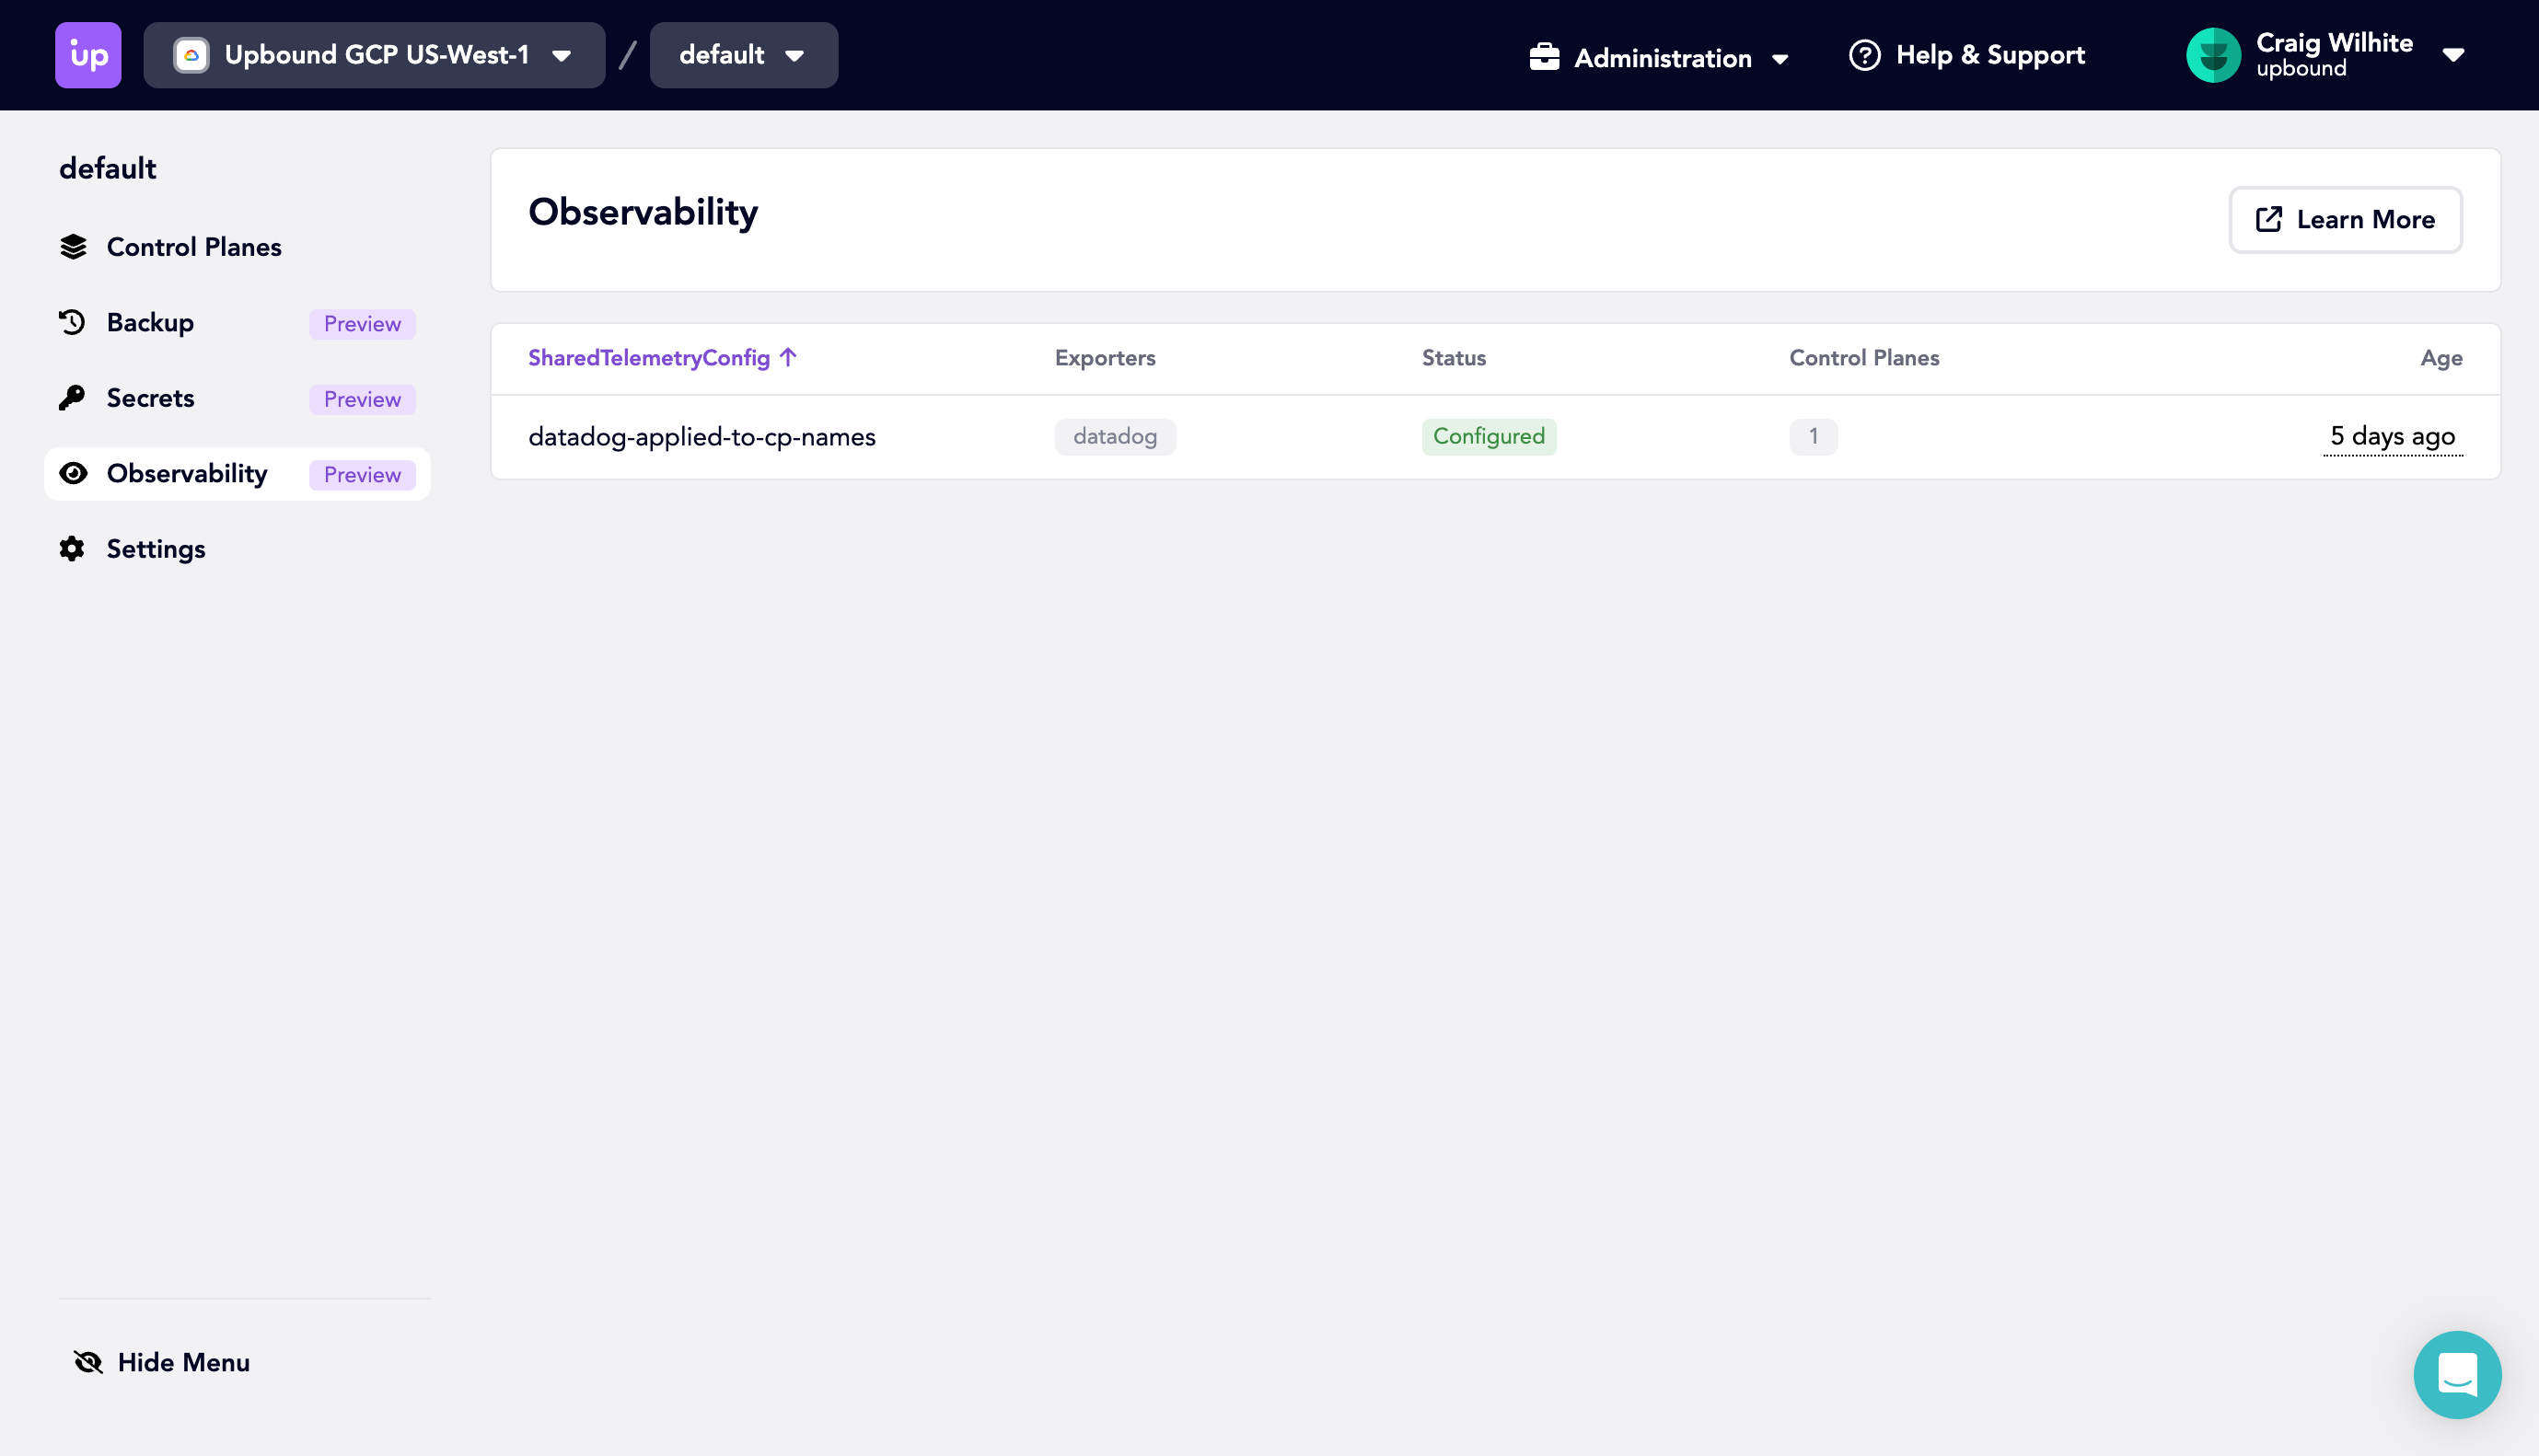The height and width of the screenshot is (1456, 2539).
Task: Select Observability in the sidebar
Action: coord(237,474)
